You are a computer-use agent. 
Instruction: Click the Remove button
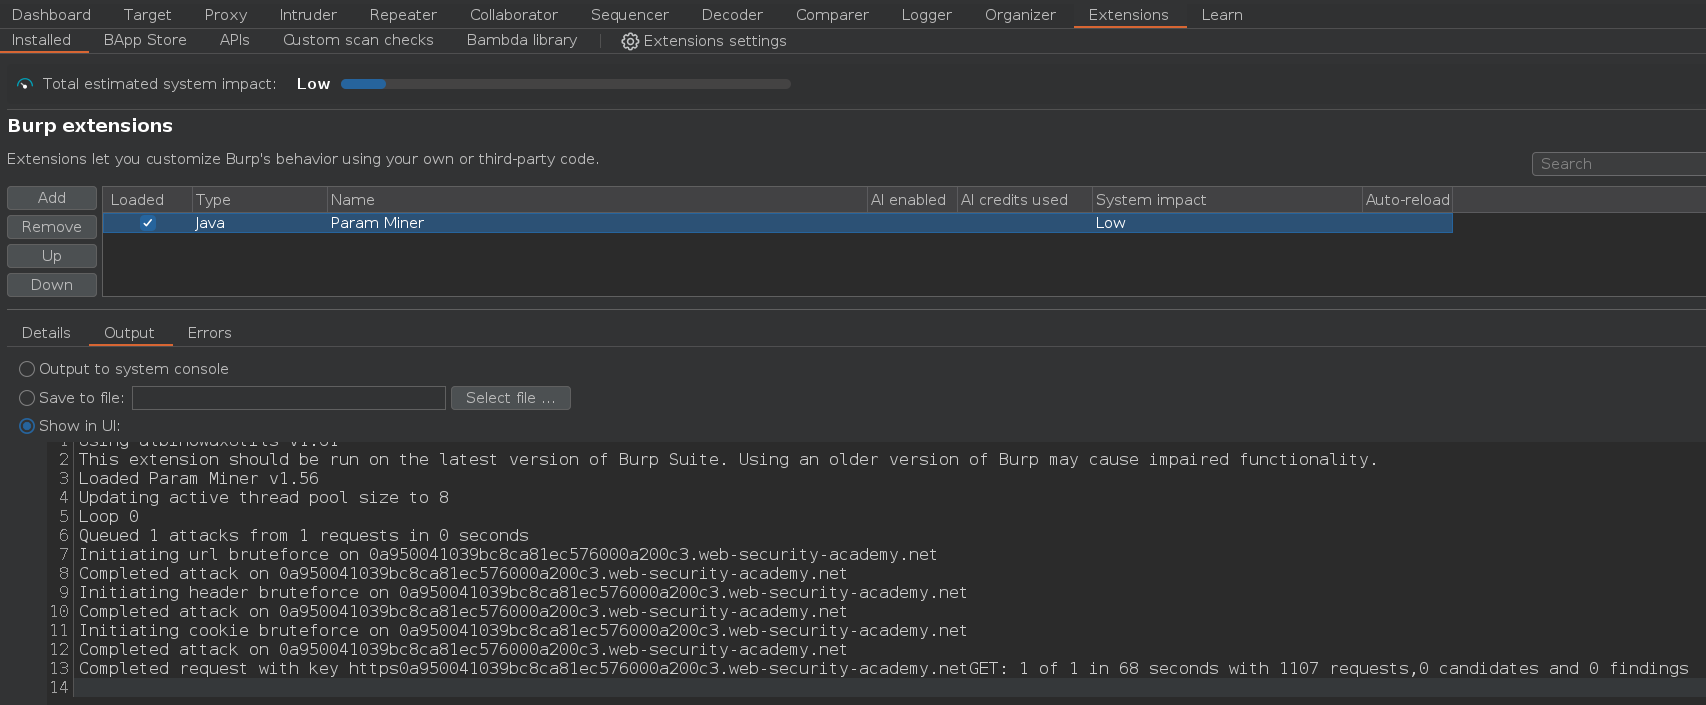[52, 227]
